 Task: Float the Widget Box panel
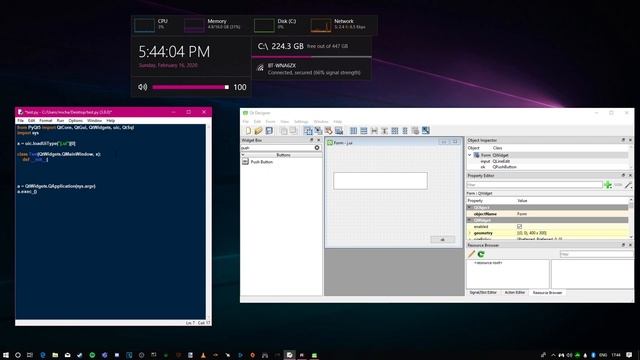(x=312, y=140)
